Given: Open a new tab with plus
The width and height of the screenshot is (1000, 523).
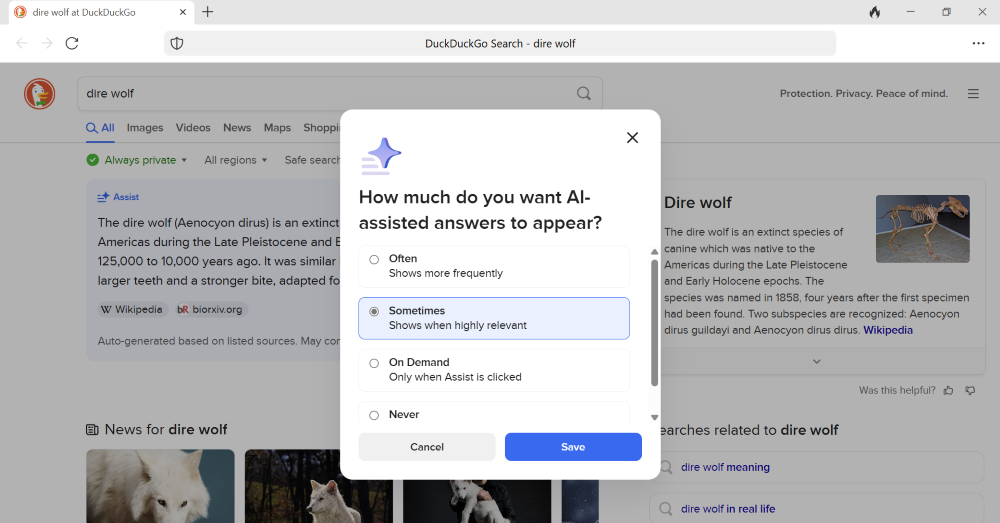Looking at the screenshot, I should [207, 12].
